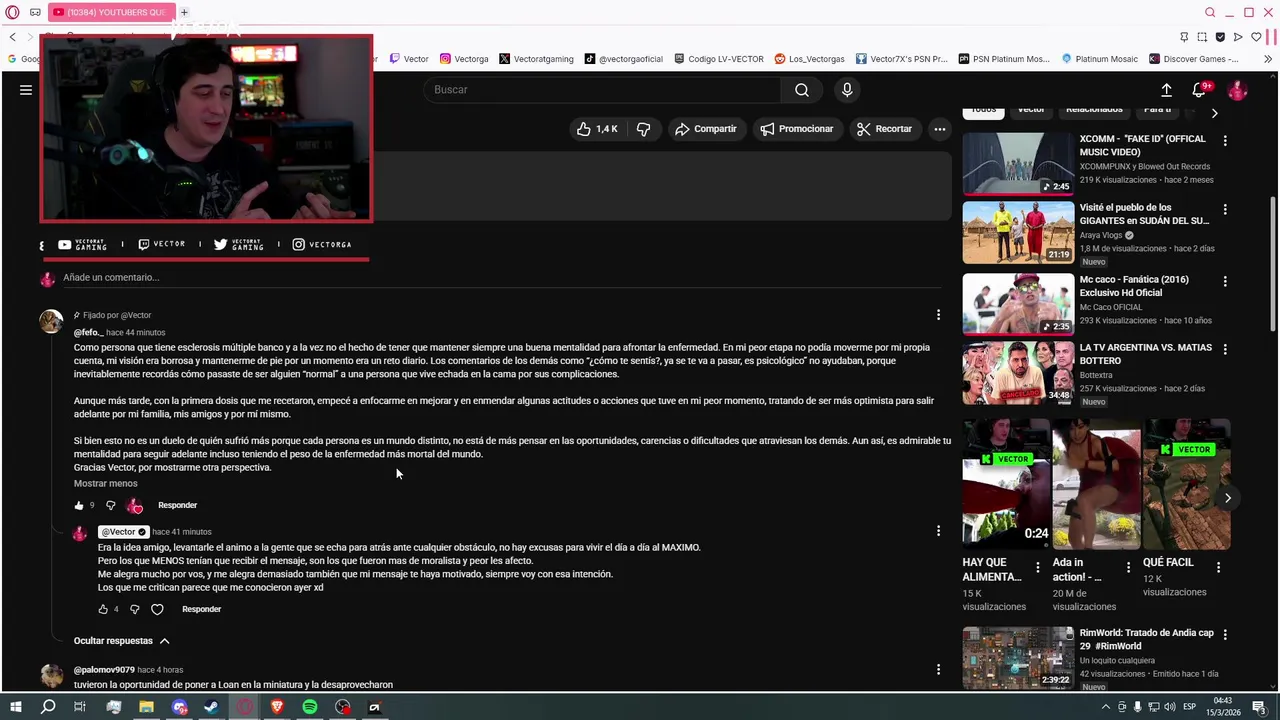The height and width of the screenshot is (720, 1280).
Task: Collapse replies via 'Ocultar respuestas'
Action: click(122, 641)
